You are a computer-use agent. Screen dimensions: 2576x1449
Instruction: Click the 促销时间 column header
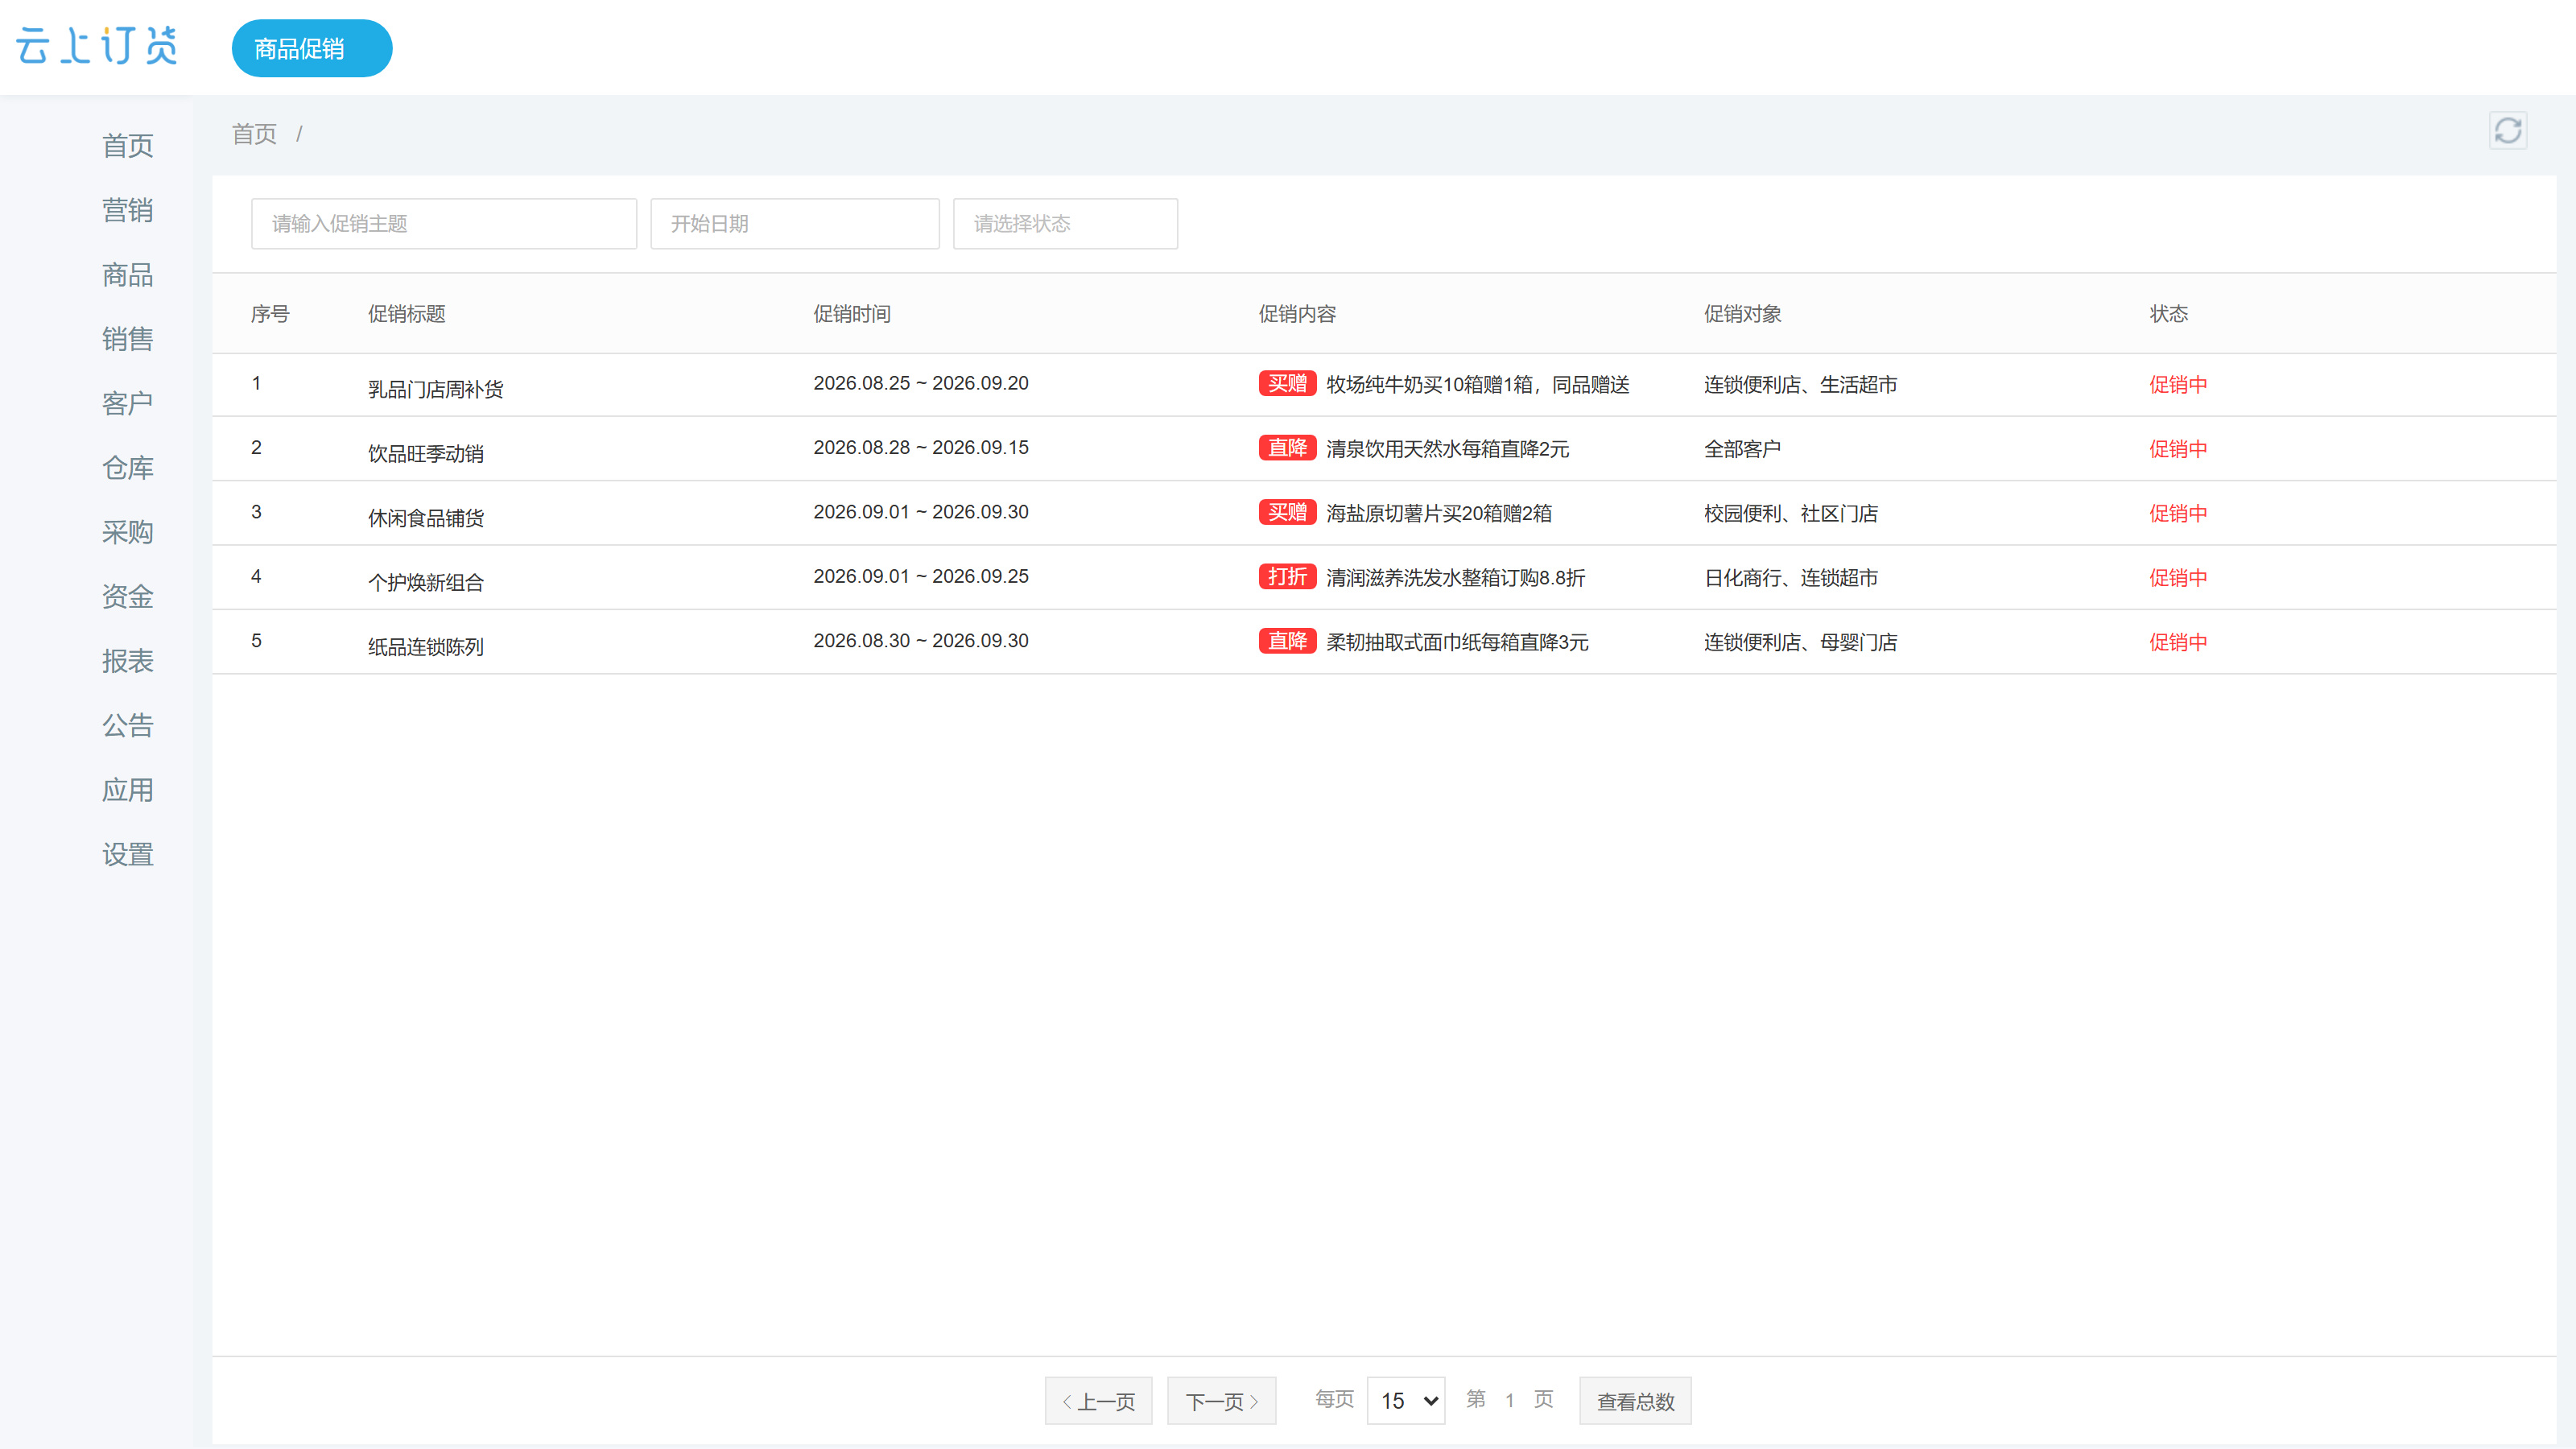point(852,314)
